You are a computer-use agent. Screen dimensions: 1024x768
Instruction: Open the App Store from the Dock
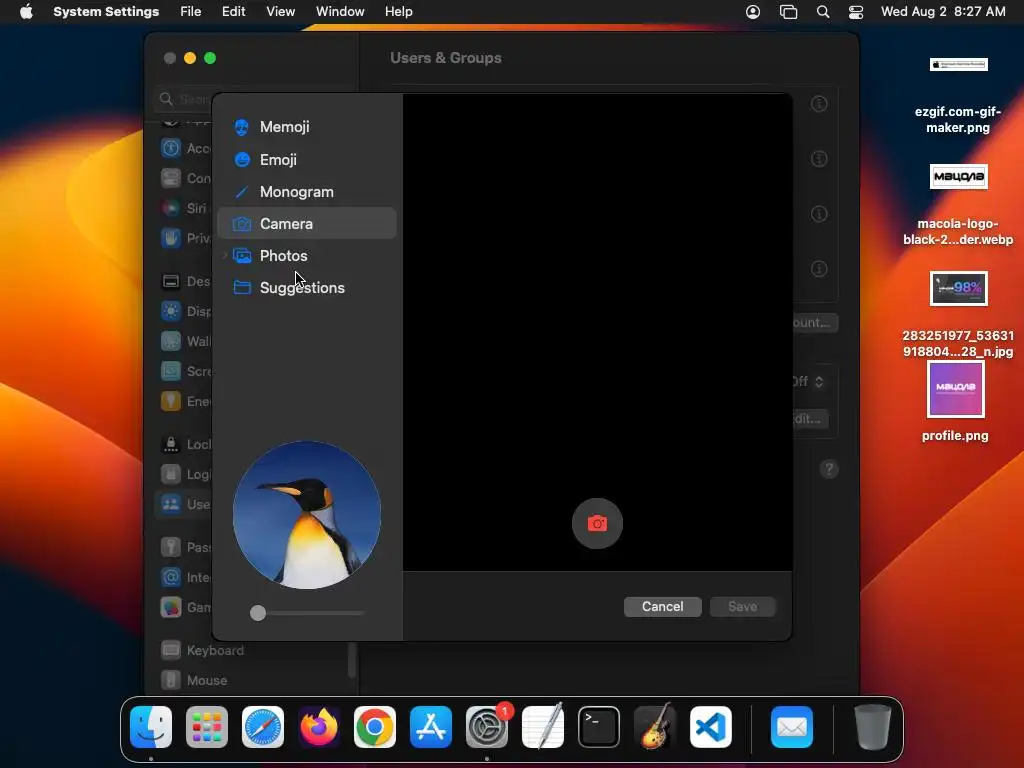(x=431, y=727)
